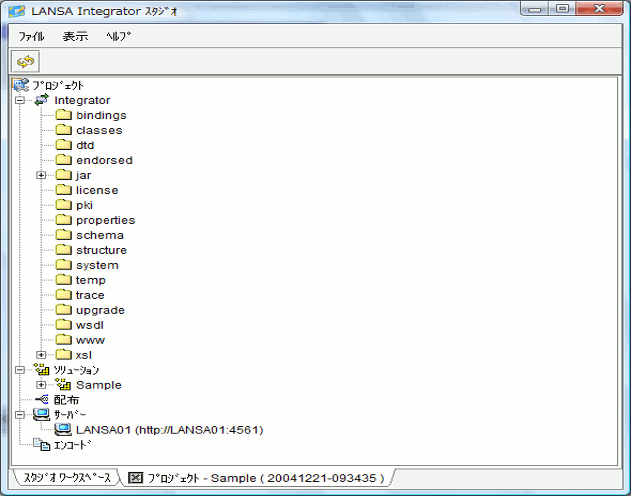Switch to スタジオ ワークスペース tab
Image resolution: width=631 pixels, height=496 pixels.
[67, 478]
